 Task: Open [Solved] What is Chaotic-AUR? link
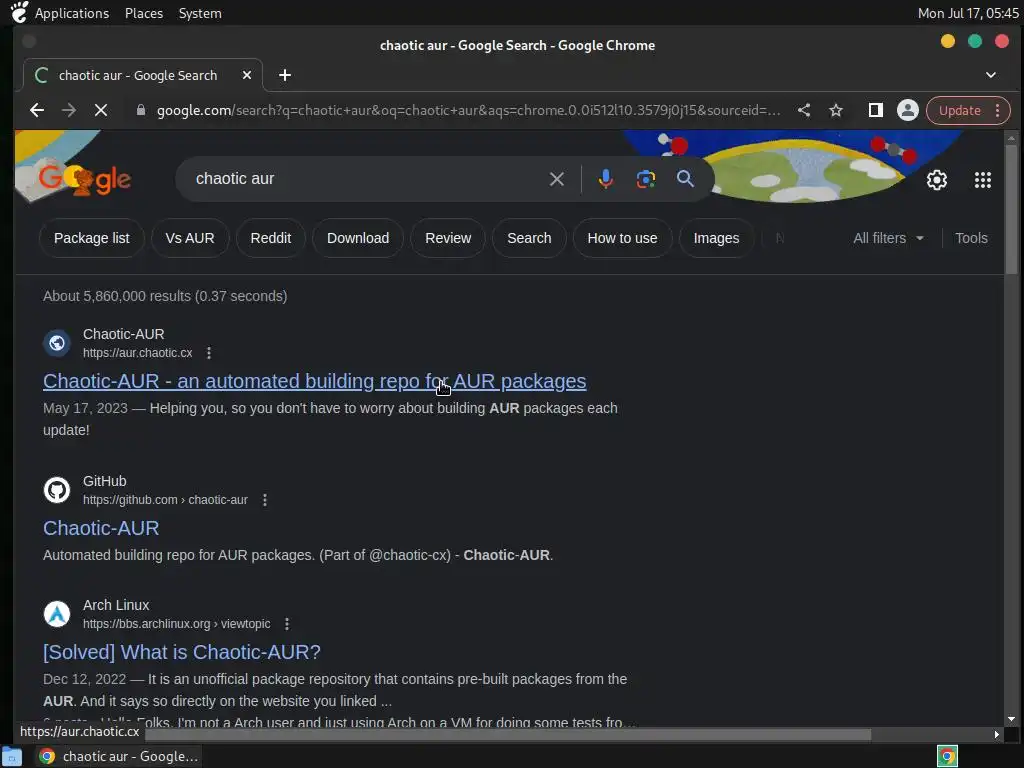point(182,652)
